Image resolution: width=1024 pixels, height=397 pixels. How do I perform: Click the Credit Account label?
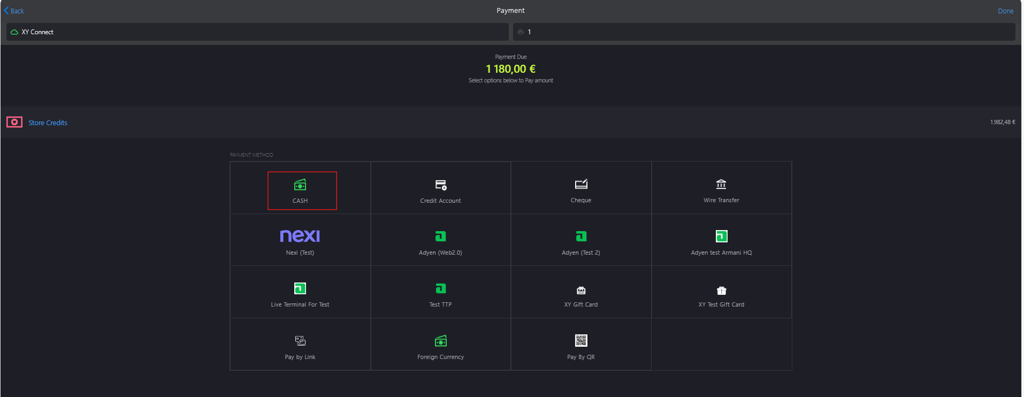click(441, 200)
